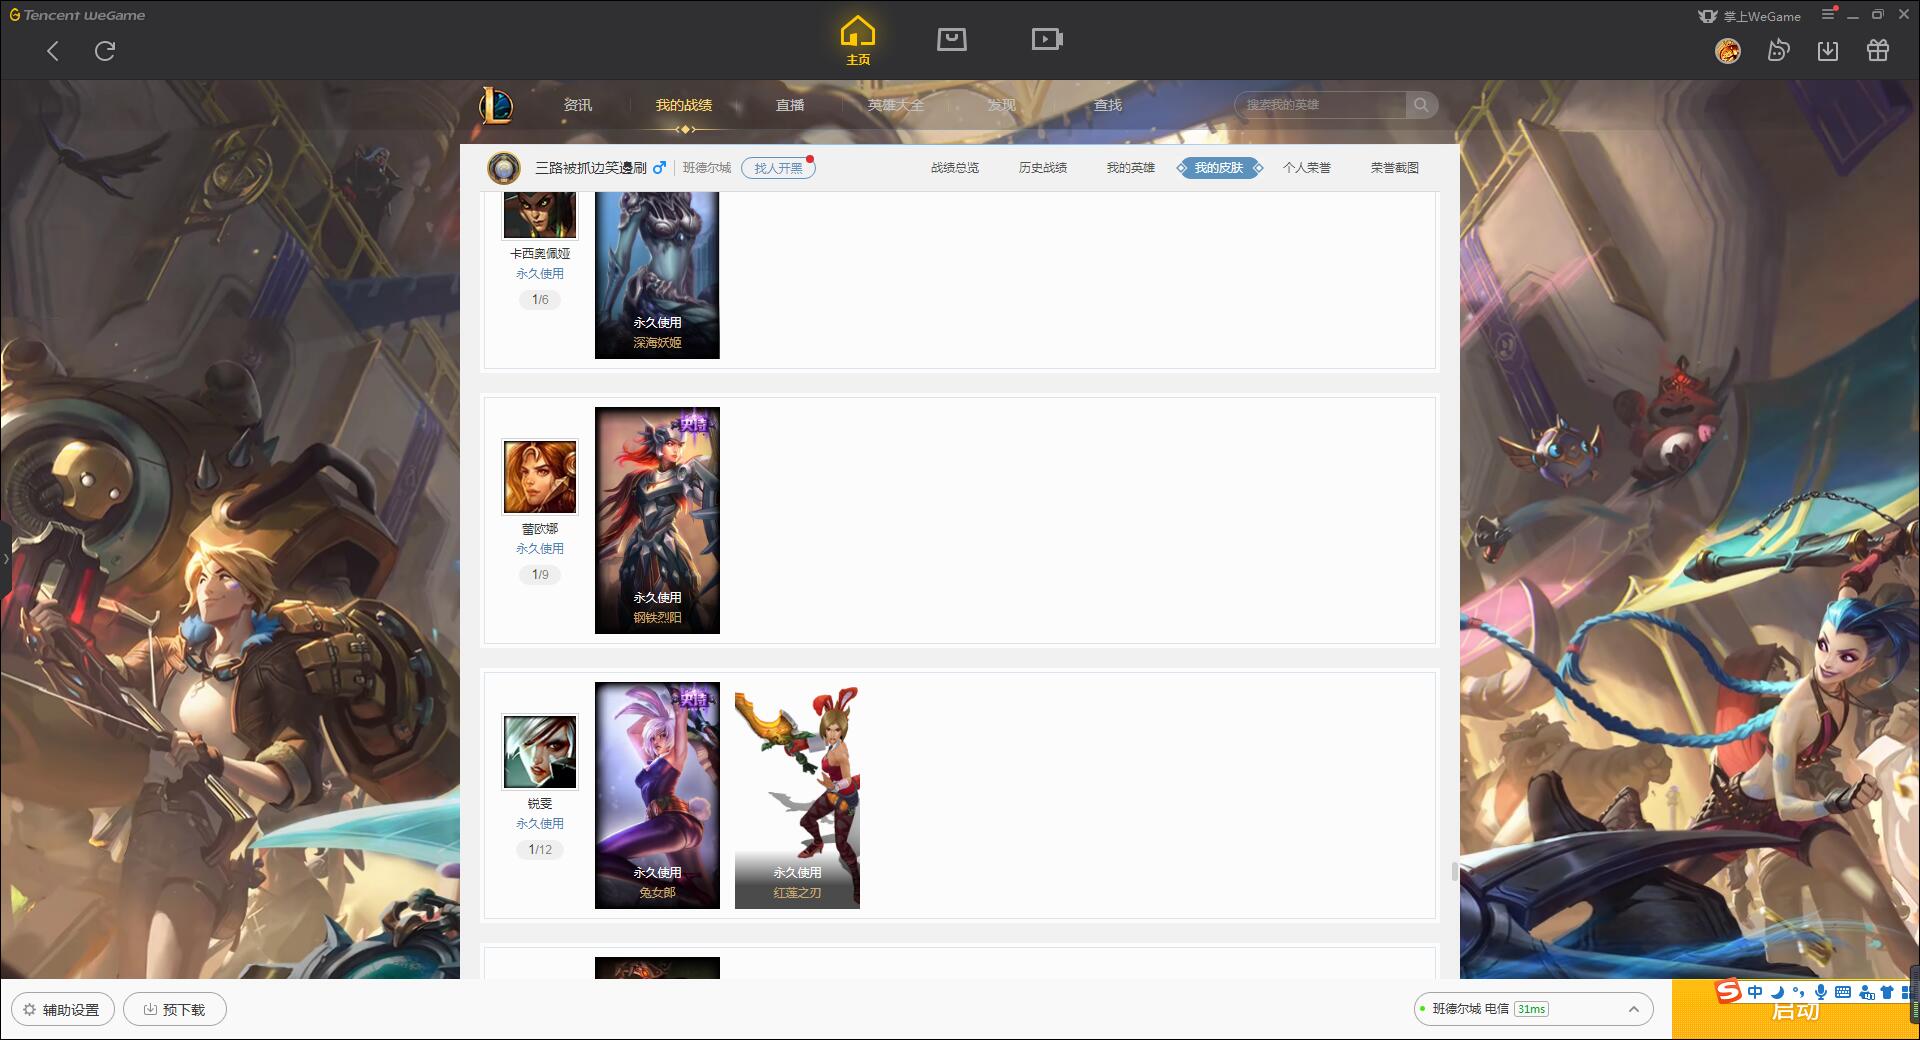1920x1040 pixels.
Task: Toggle Sogou moon half-width mode
Action: click(1778, 992)
